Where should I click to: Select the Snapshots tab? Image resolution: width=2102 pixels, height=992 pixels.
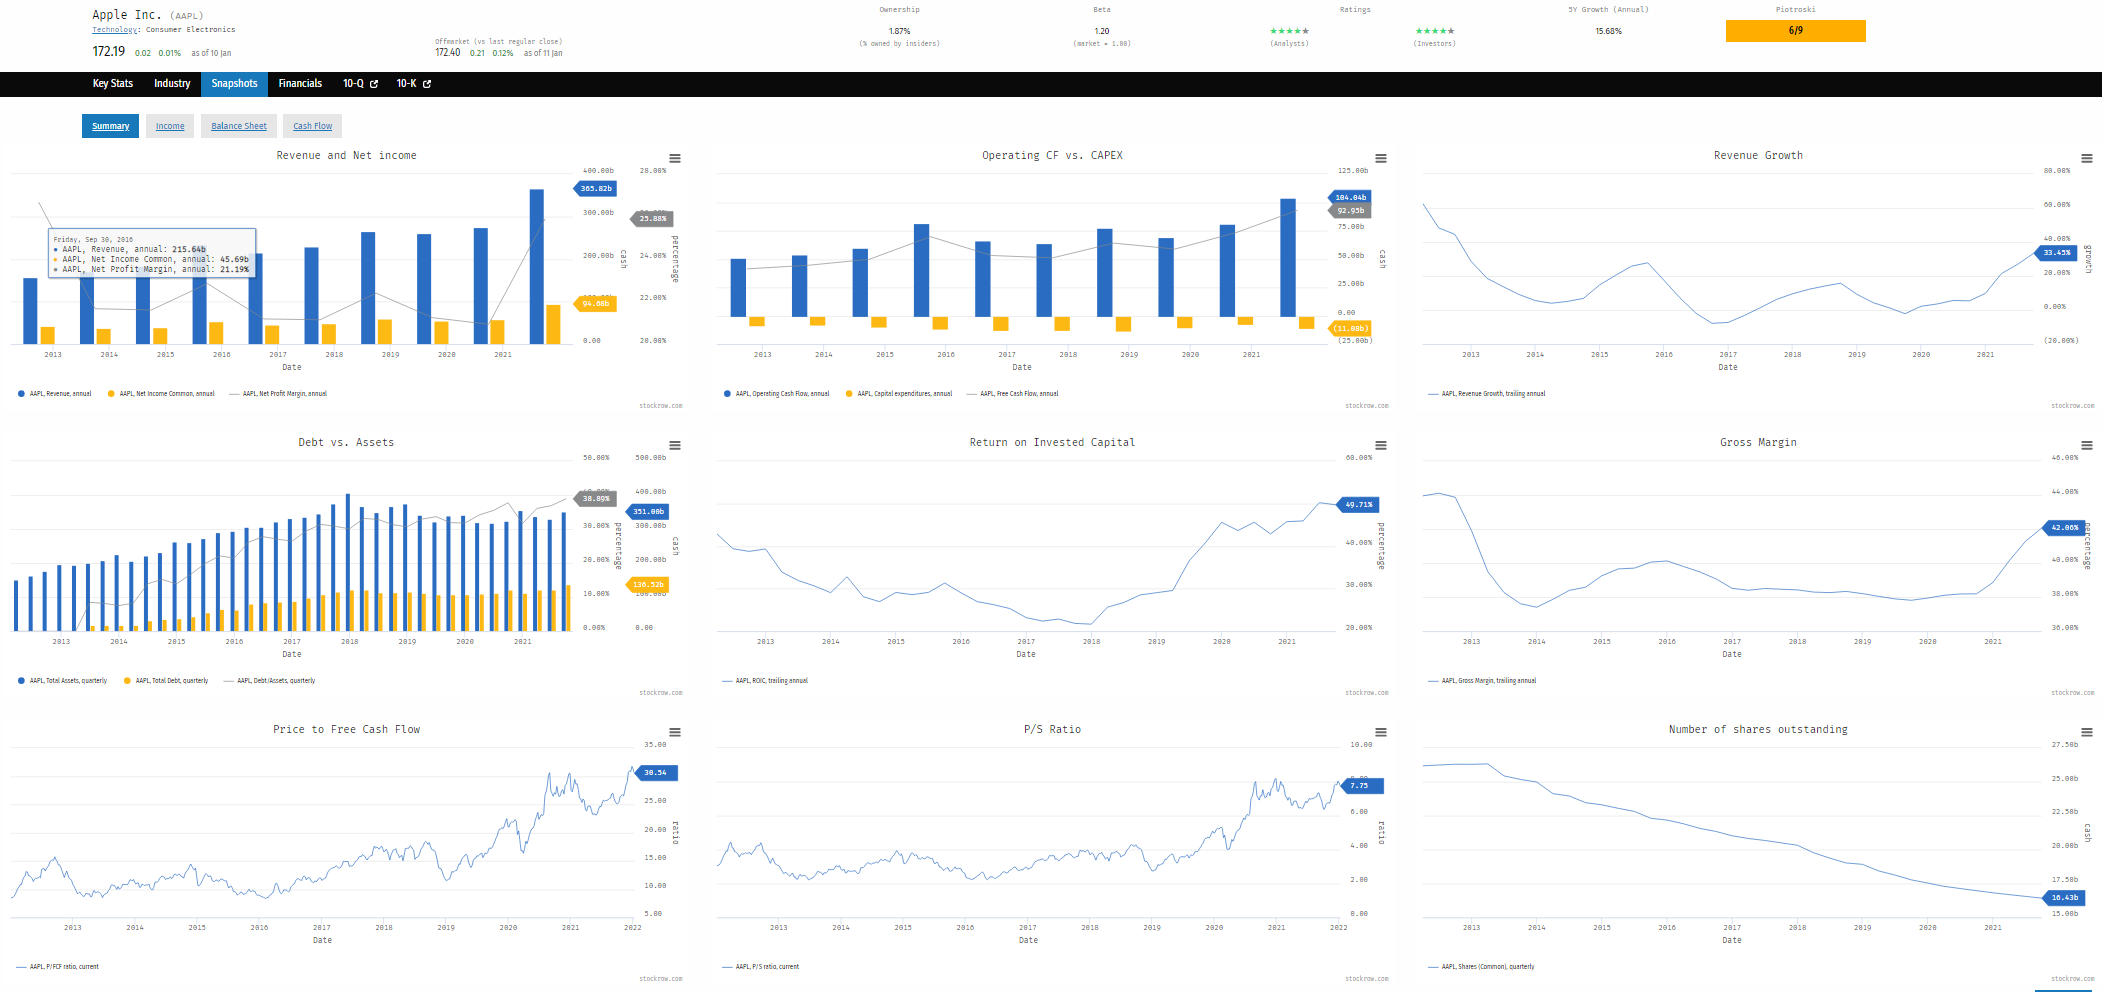(x=234, y=84)
